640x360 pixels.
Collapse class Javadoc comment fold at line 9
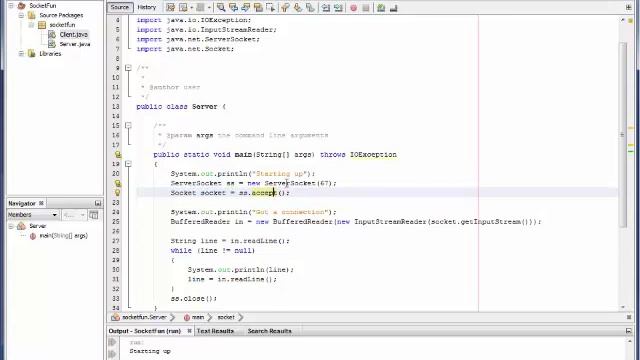coord(128,68)
